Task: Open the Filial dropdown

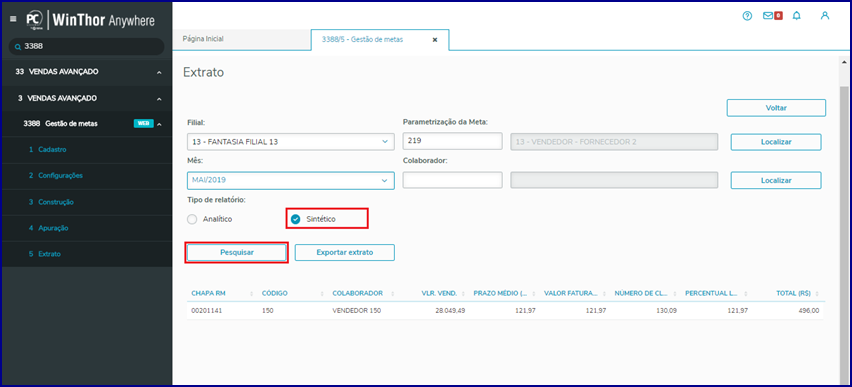Action: pyautogui.click(x=291, y=142)
